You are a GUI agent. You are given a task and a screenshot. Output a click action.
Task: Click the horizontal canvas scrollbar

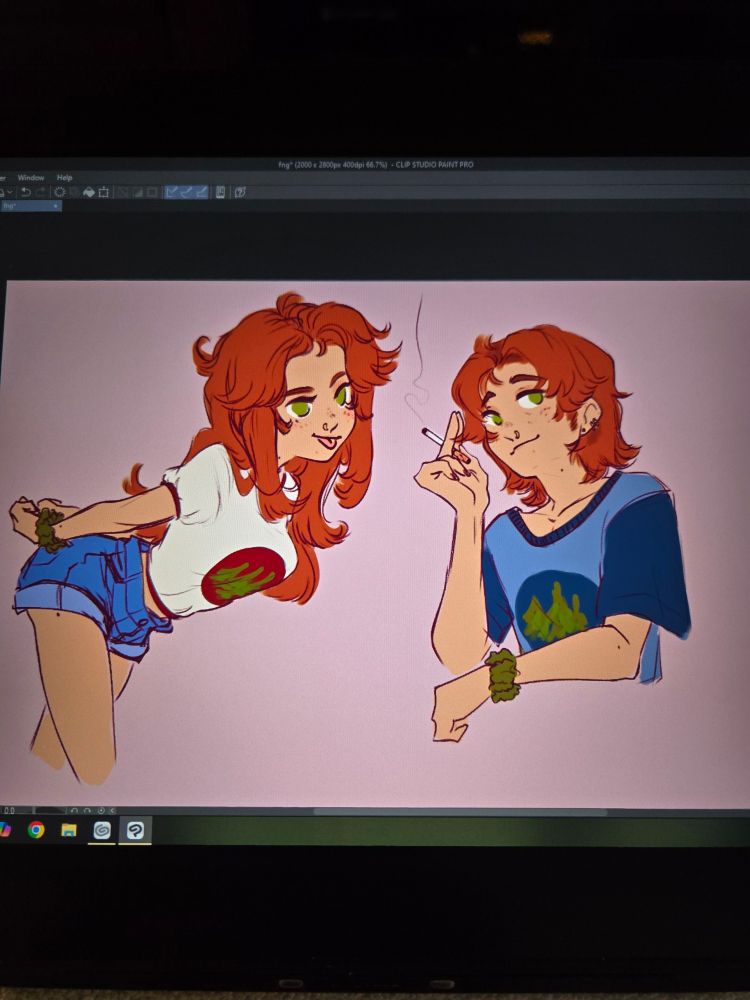tap(459, 812)
